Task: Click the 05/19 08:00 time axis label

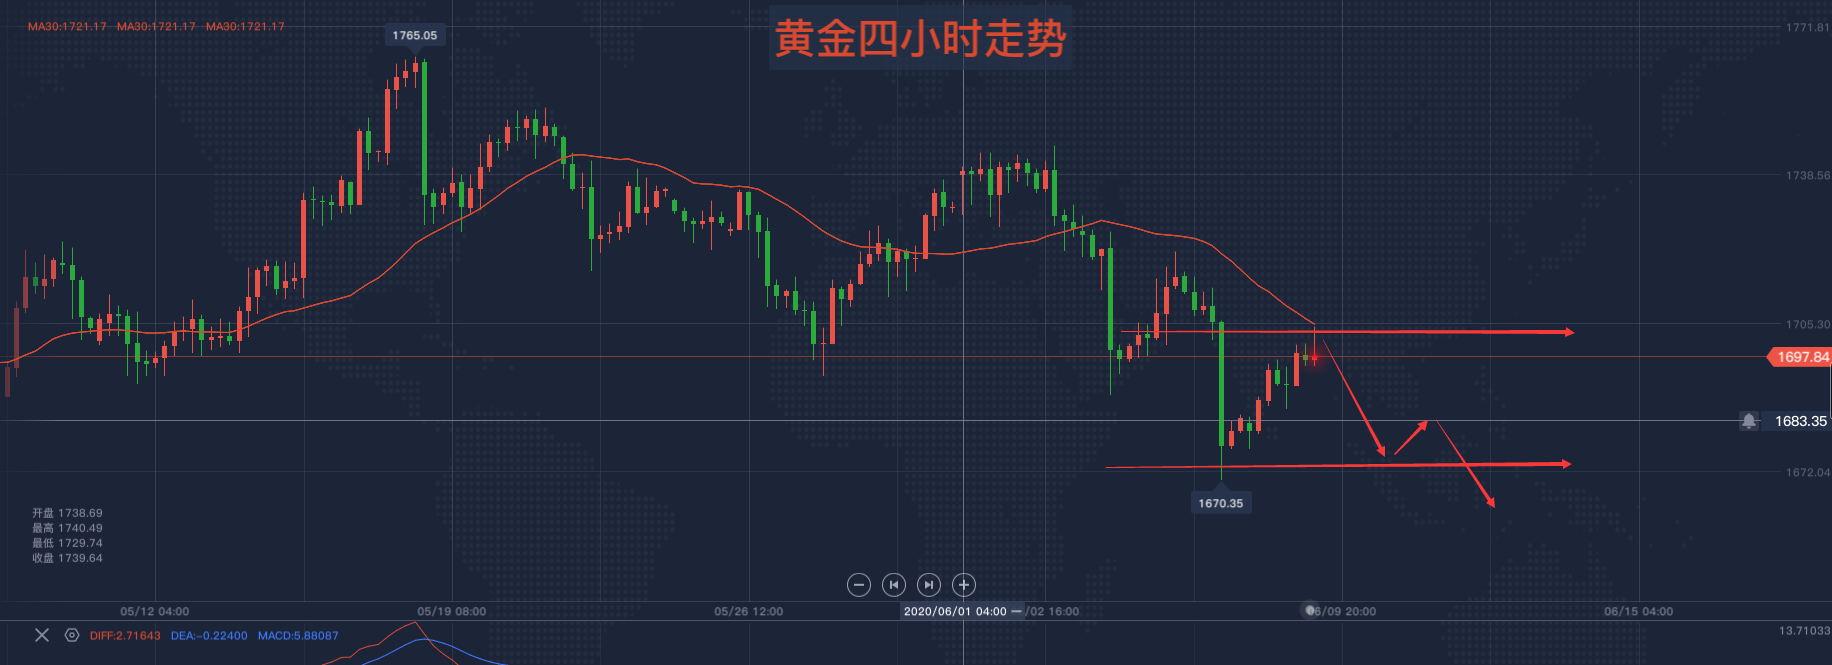Action: point(451,611)
